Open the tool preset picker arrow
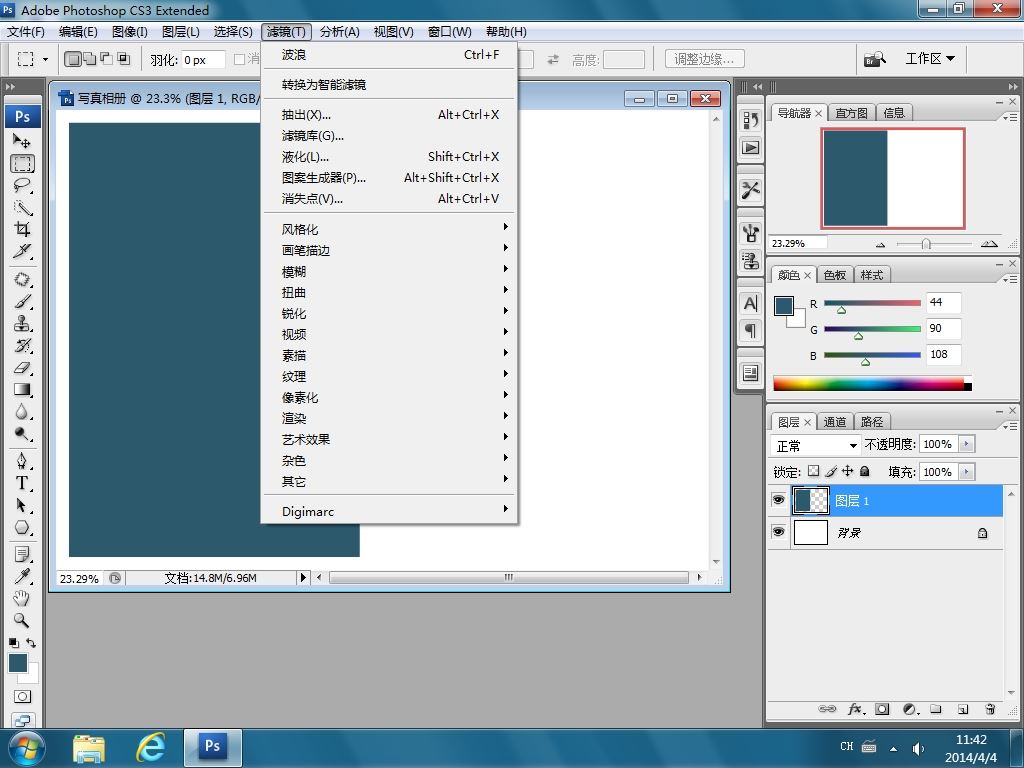This screenshot has width=1024, height=768. (45, 59)
